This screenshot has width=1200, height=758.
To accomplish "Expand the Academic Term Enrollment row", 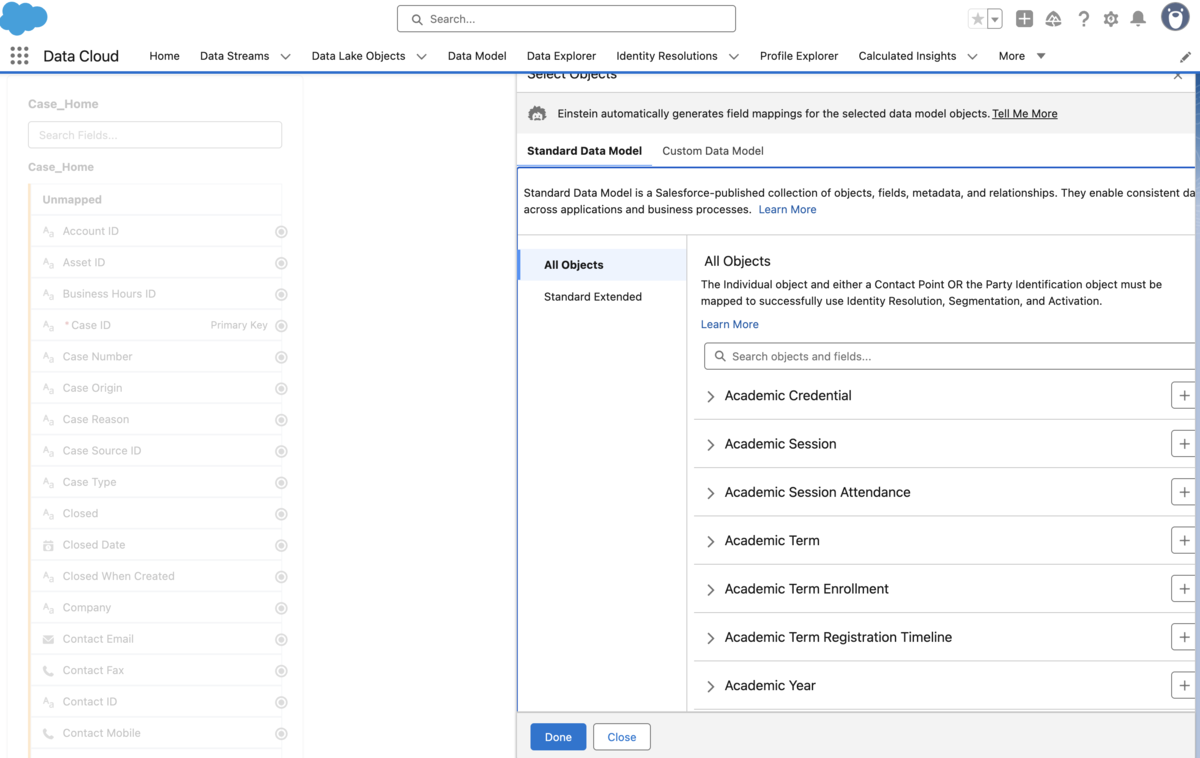I will click(x=710, y=589).
